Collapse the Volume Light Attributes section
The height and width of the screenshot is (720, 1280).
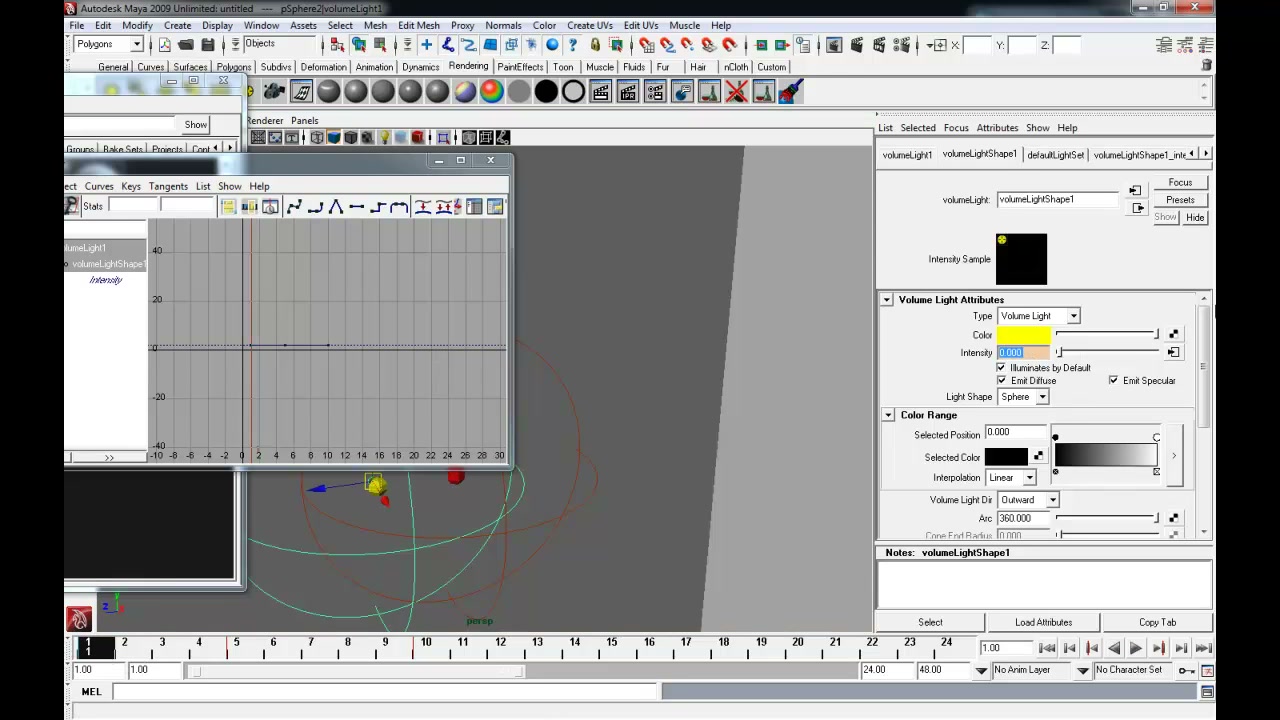click(887, 300)
